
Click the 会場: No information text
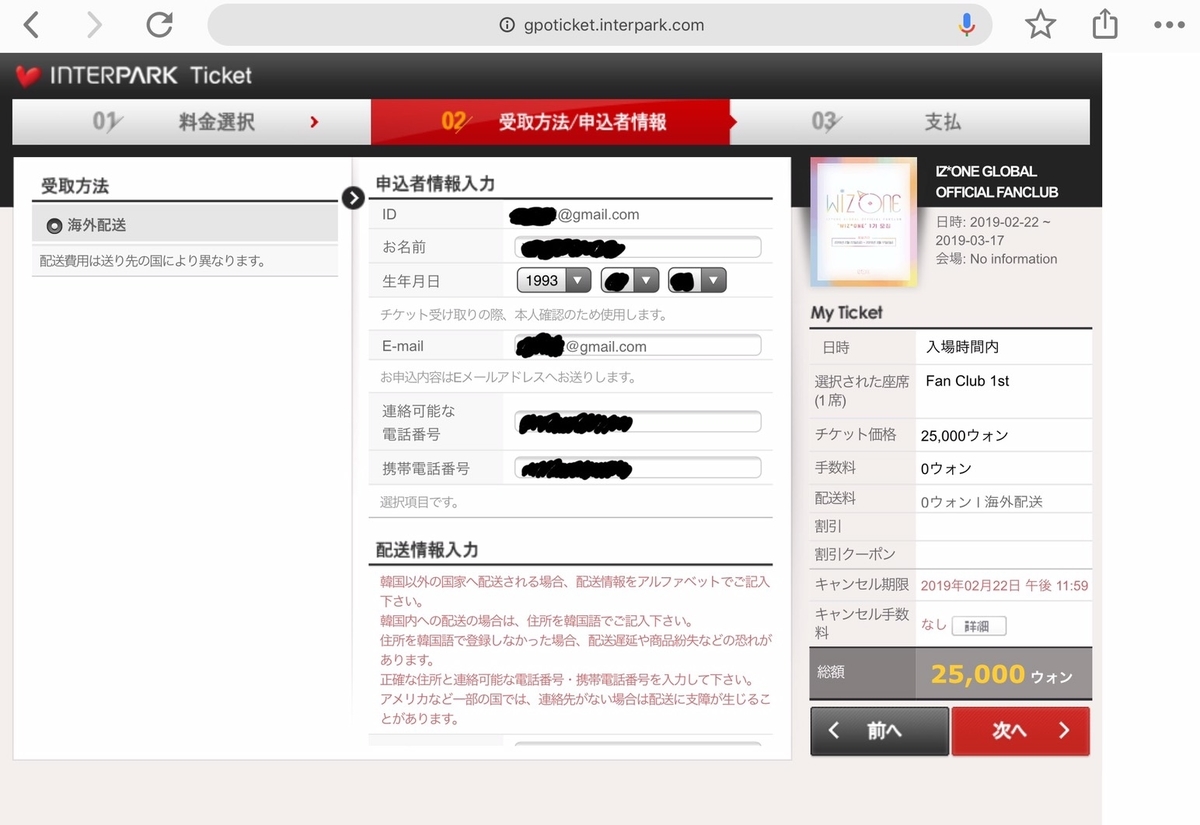tap(996, 258)
